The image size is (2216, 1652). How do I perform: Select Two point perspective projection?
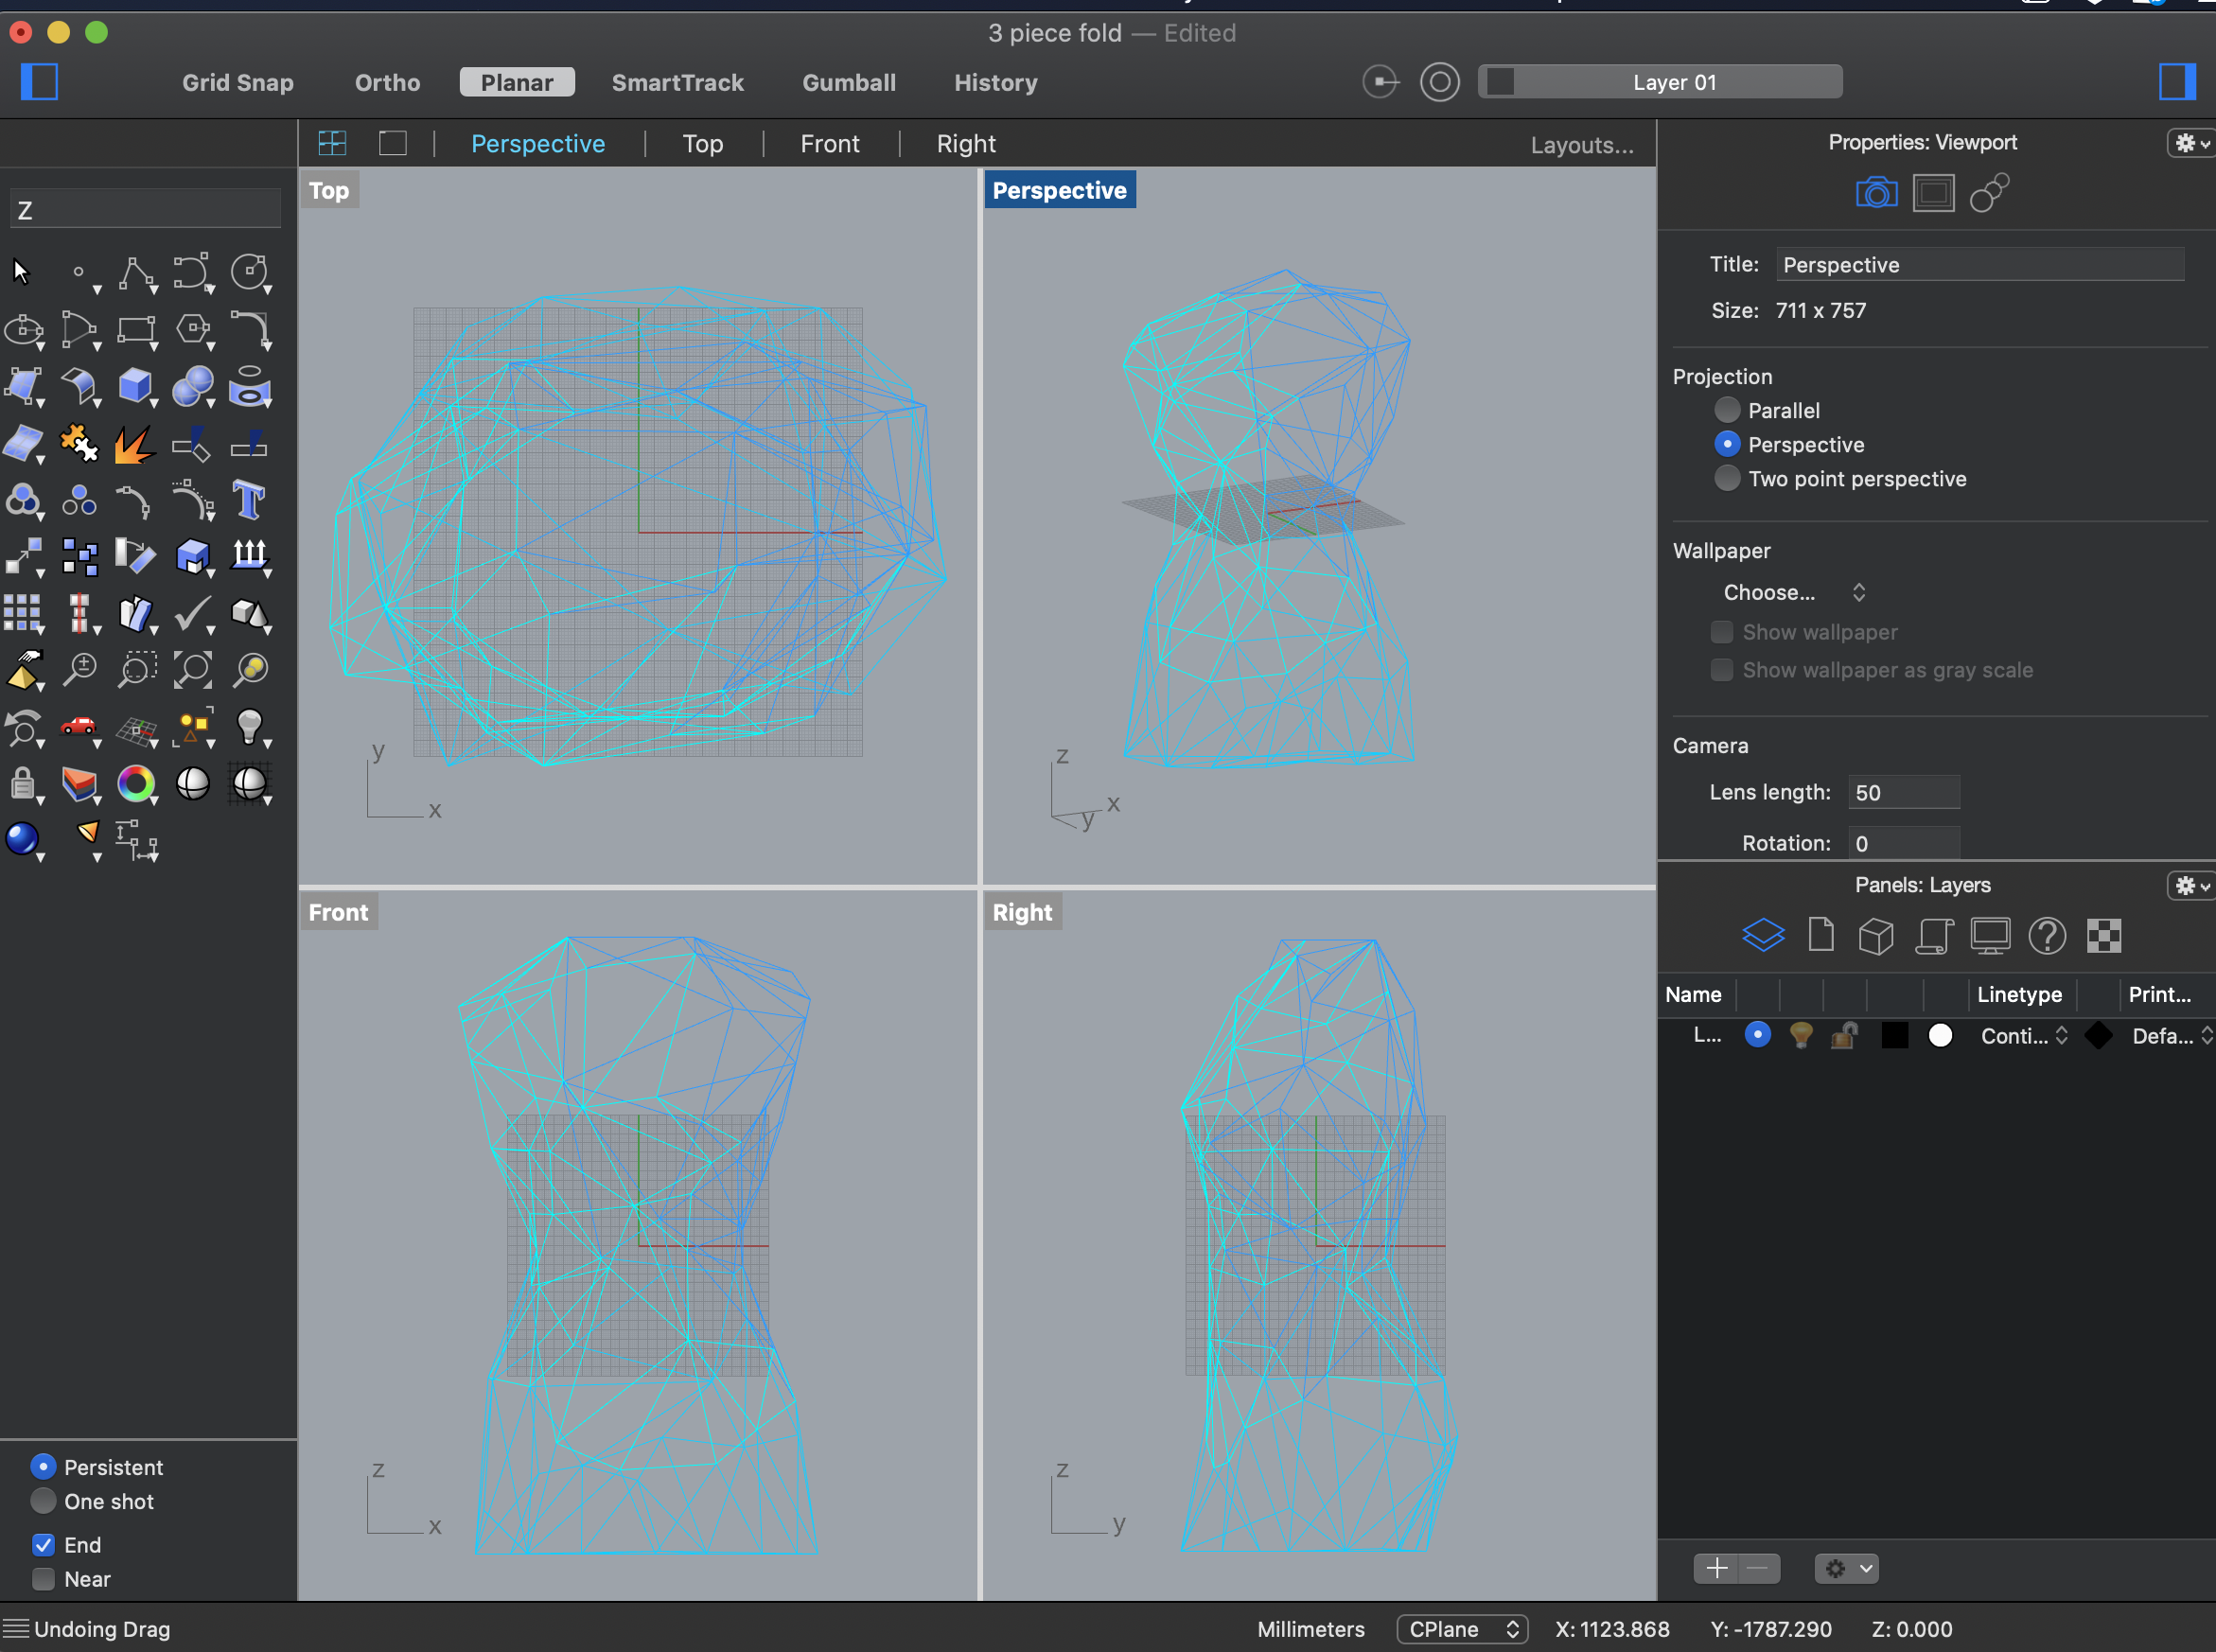tap(1727, 478)
